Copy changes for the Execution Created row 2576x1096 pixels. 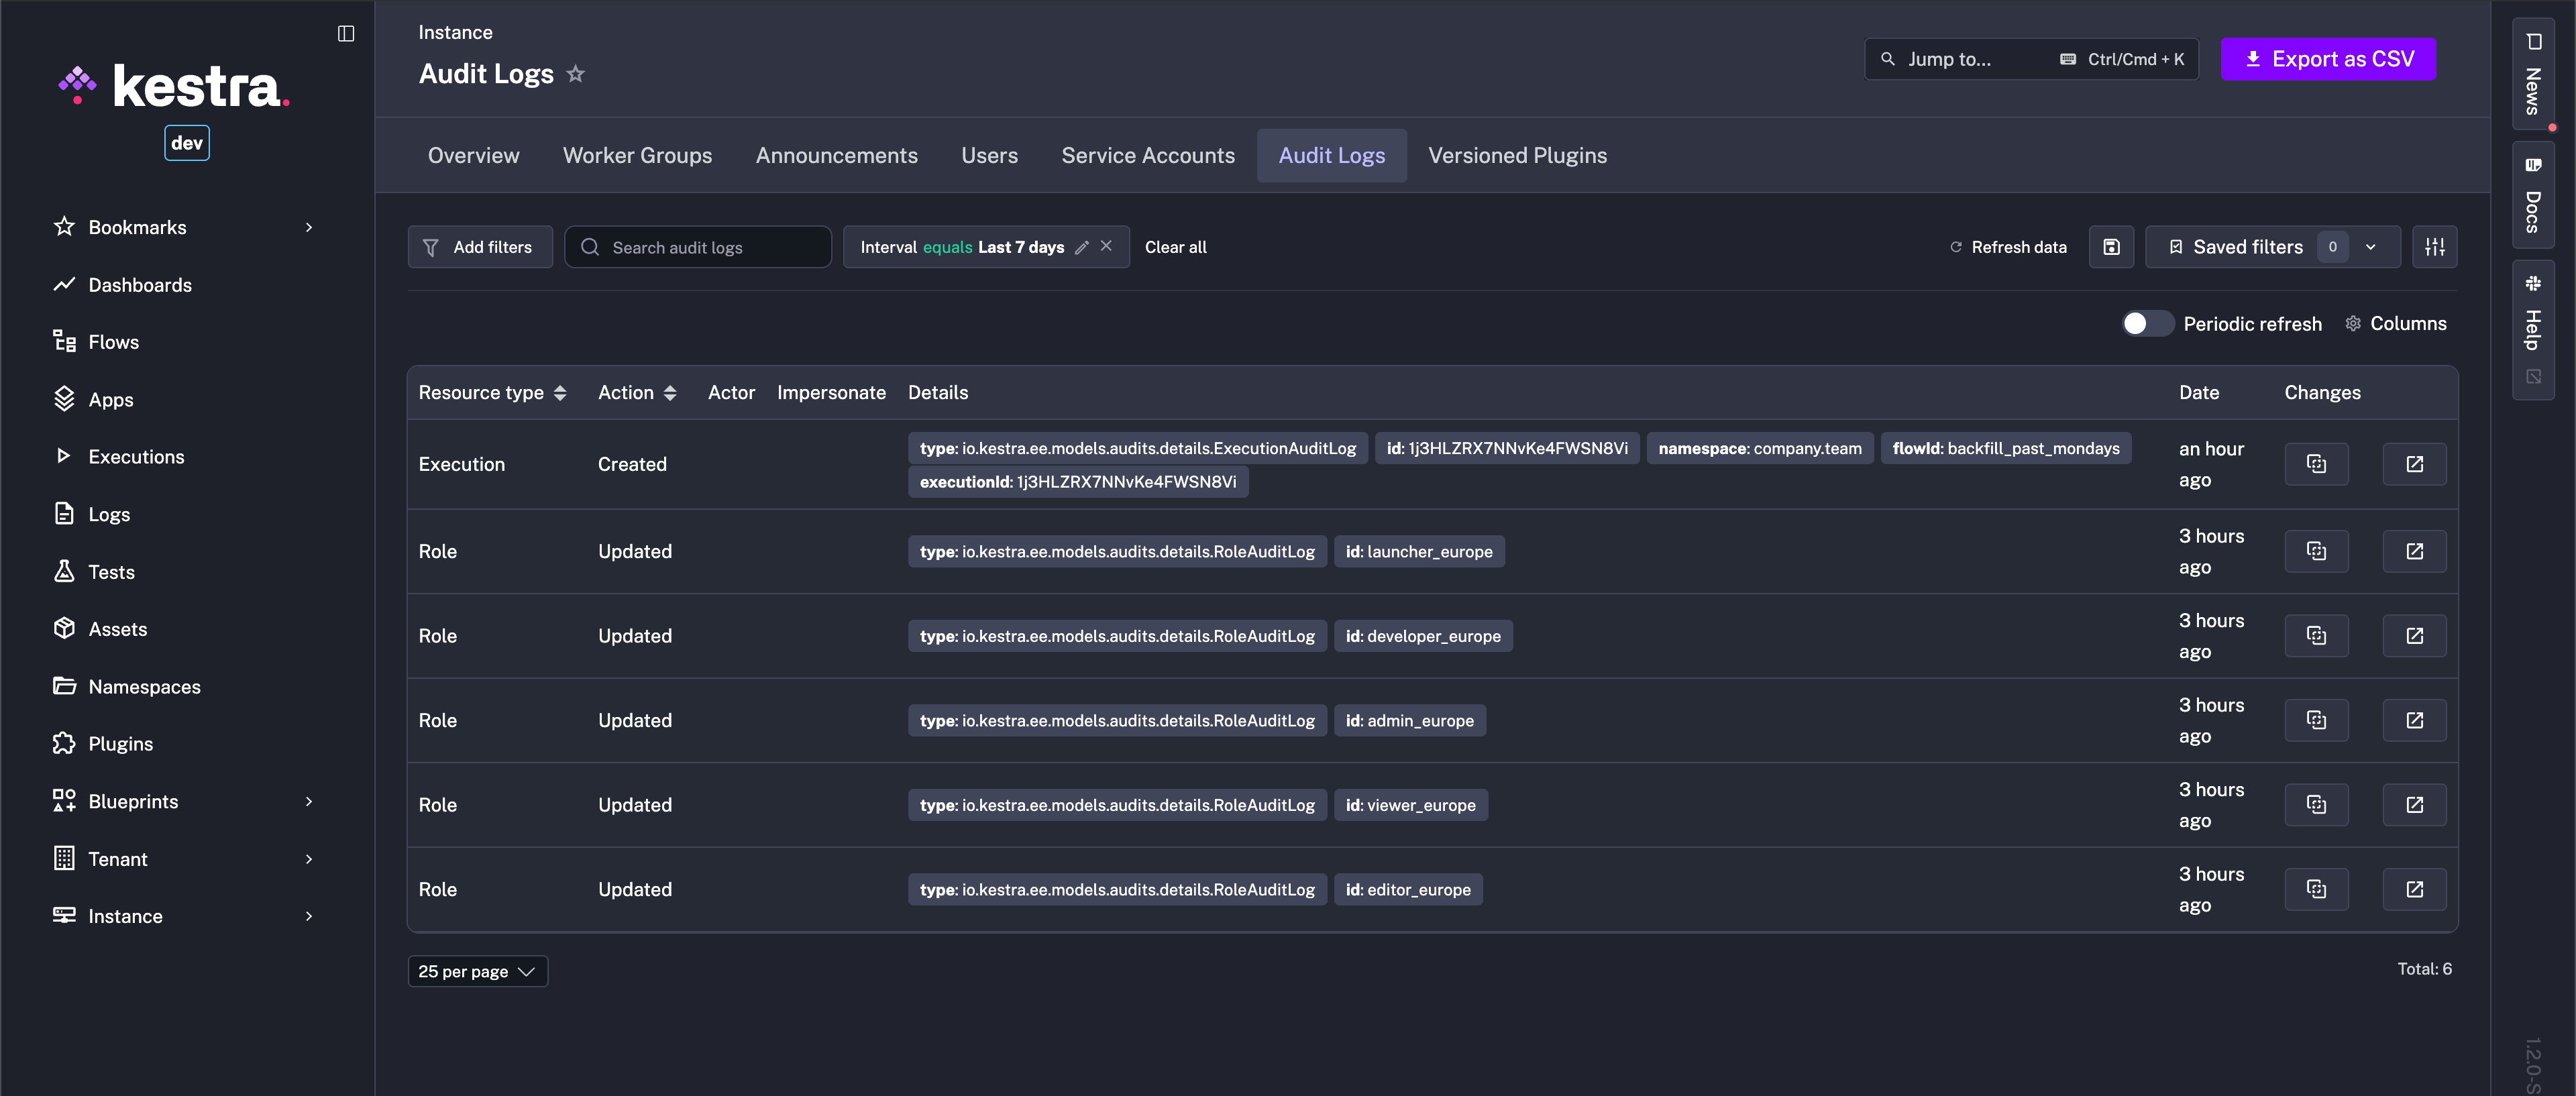pos(2316,463)
